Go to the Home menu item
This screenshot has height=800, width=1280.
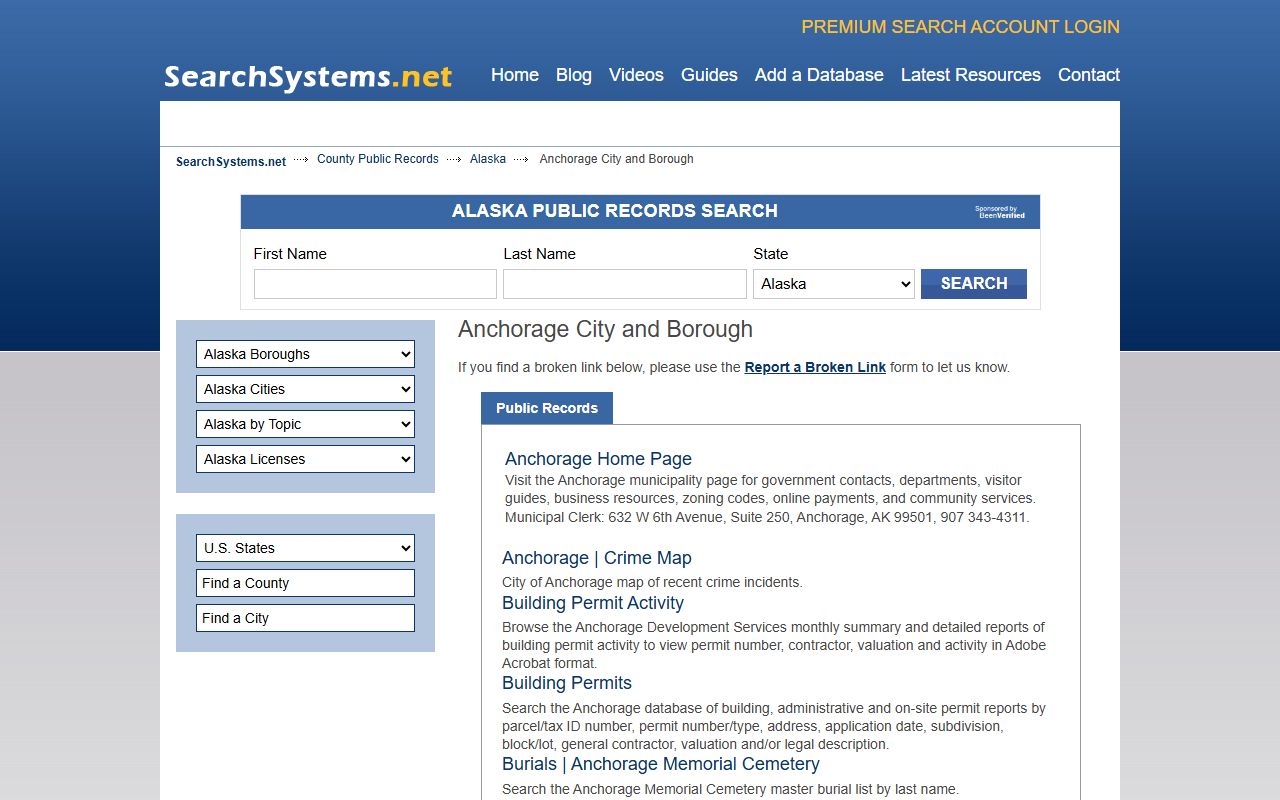point(515,75)
